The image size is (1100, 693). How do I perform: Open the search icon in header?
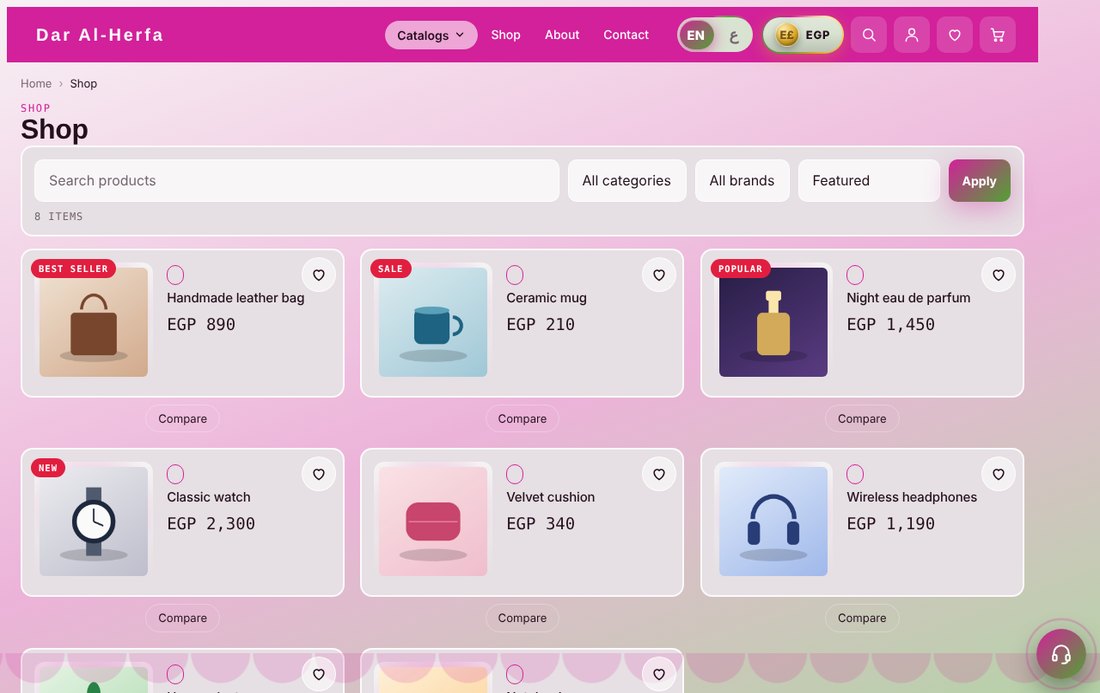tap(868, 35)
